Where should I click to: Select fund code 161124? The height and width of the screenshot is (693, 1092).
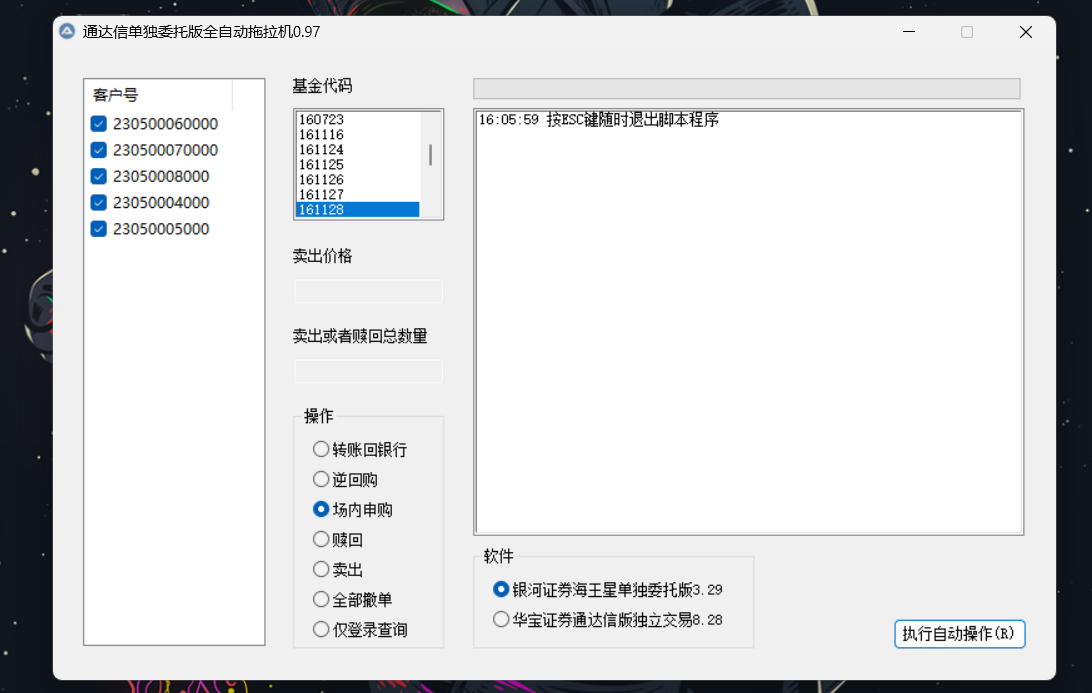point(358,150)
